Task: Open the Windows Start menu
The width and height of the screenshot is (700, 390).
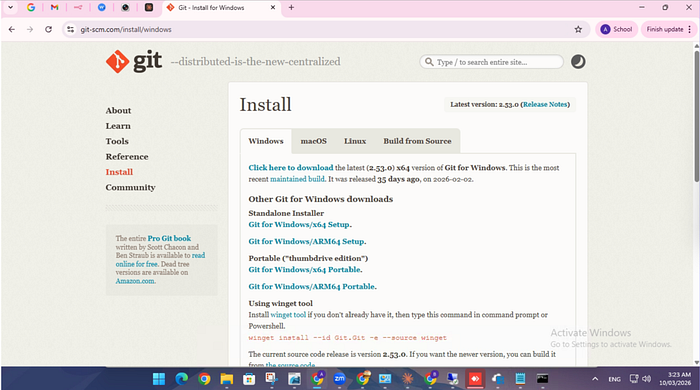Action: (158, 379)
